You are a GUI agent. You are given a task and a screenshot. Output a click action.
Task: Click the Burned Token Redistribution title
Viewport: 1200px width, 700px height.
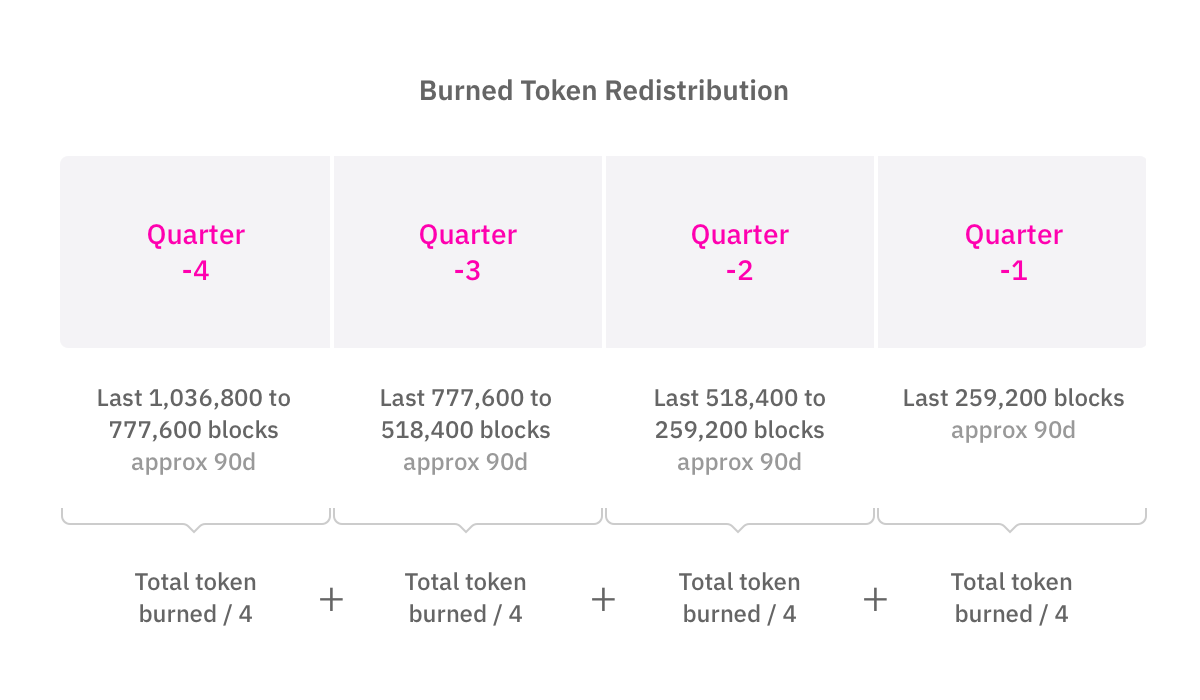[x=603, y=91]
